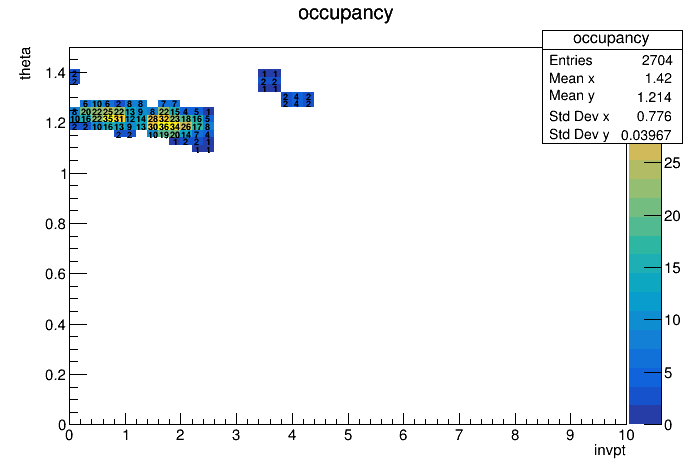Select the Std Dev x value 0.776
The image size is (696, 472).
pos(654,116)
